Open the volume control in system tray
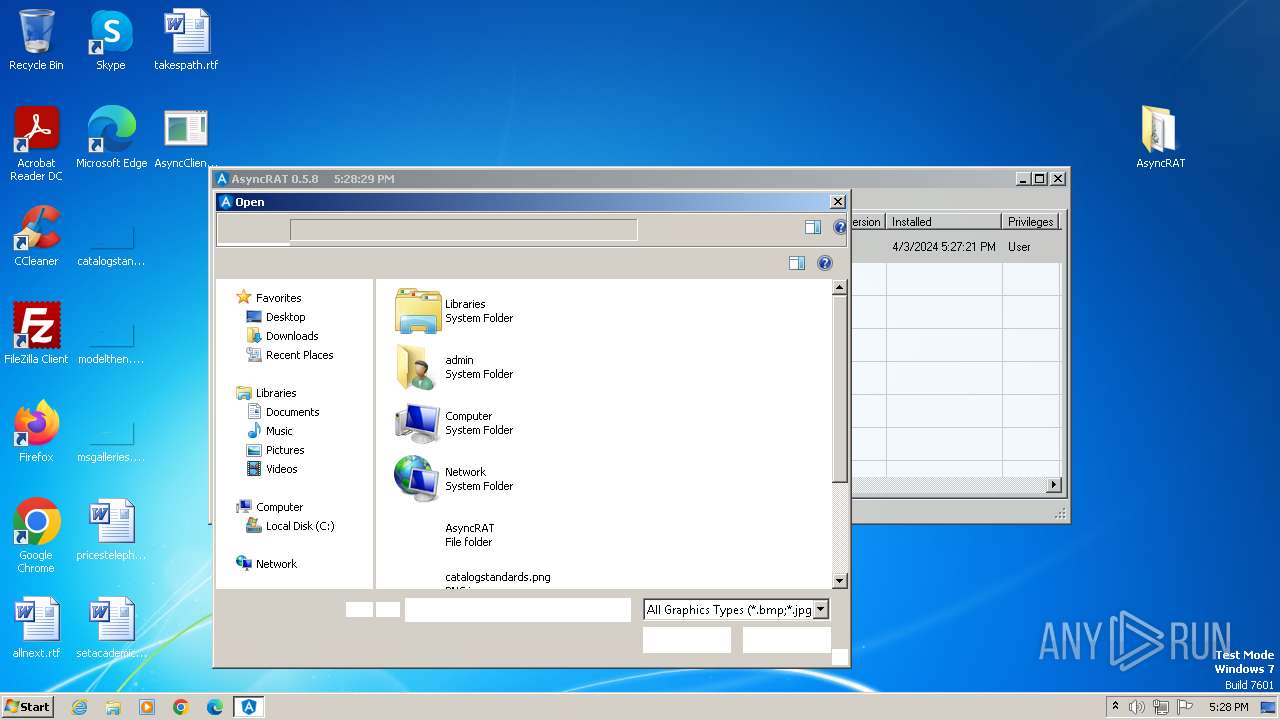 [x=1137, y=707]
